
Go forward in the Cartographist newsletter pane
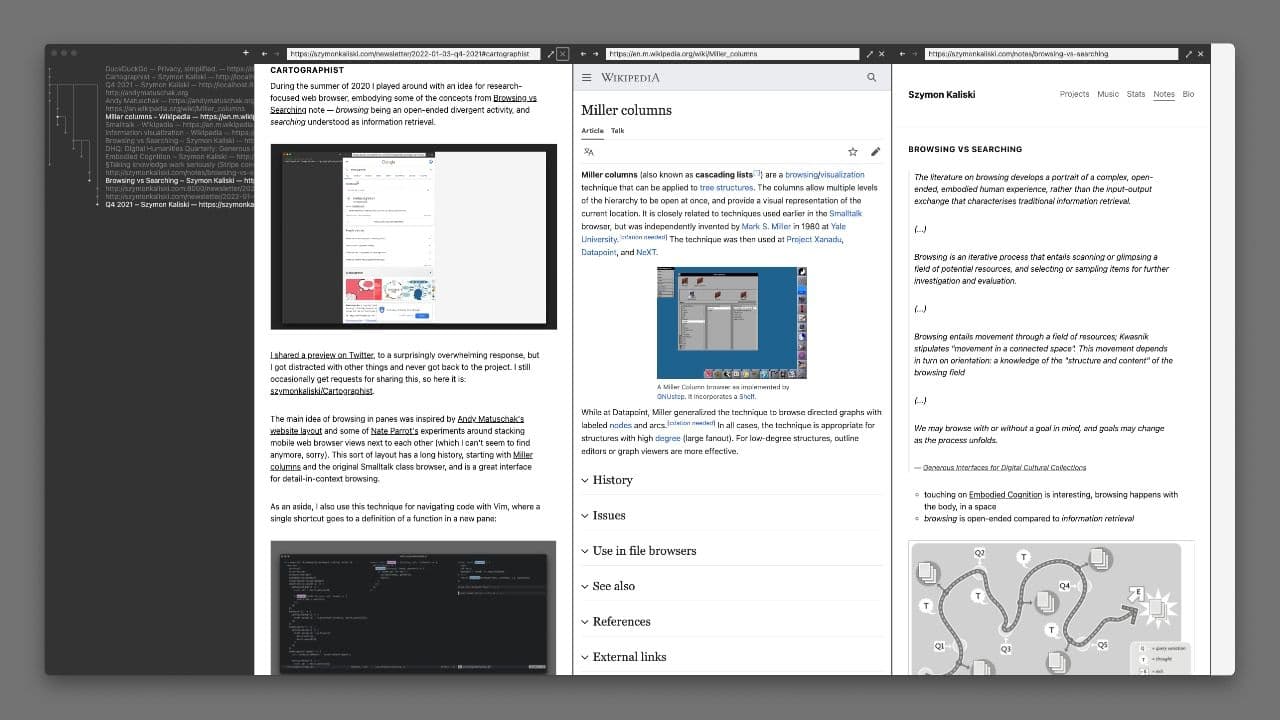pos(277,54)
